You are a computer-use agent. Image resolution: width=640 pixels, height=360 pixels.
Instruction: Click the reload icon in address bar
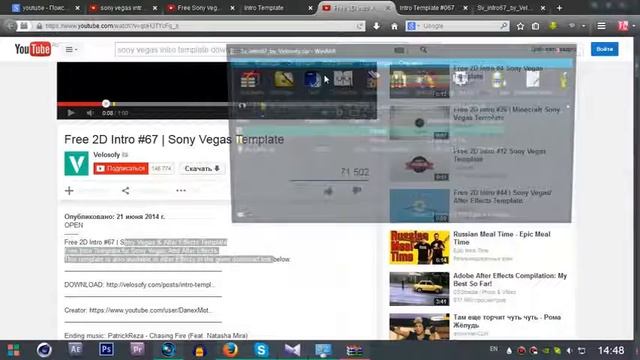click(359, 26)
